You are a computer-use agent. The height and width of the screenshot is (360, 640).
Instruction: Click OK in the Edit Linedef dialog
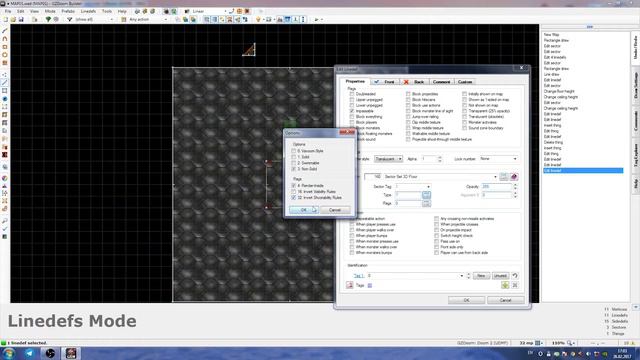pyautogui.click(x=467, y=300)
